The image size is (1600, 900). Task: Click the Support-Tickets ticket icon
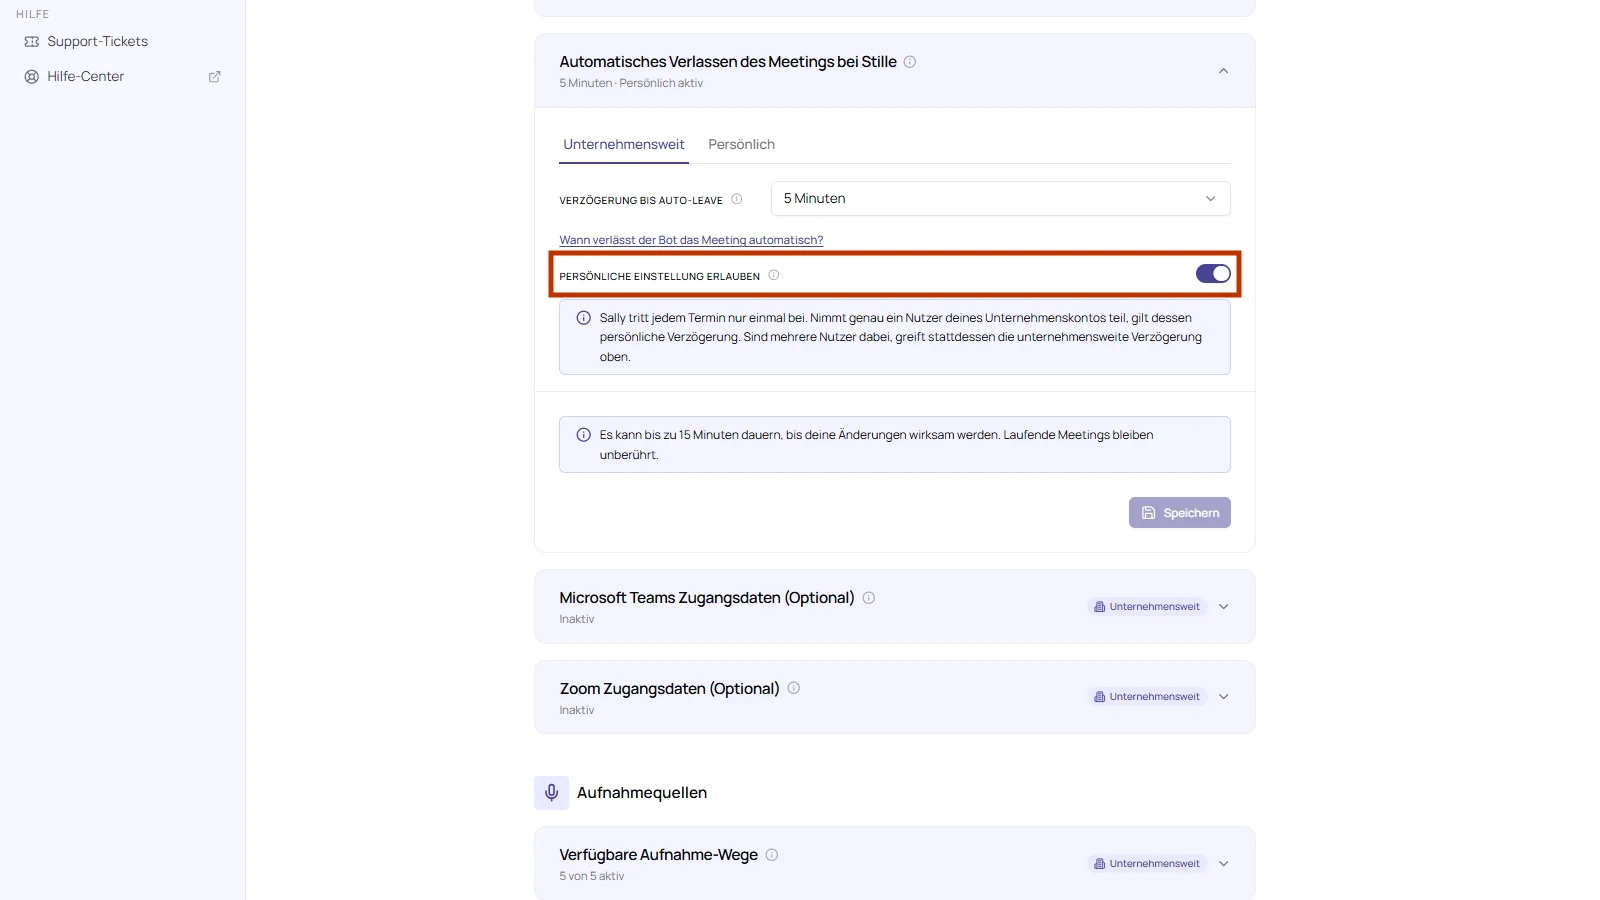click(x=32, y=42)
